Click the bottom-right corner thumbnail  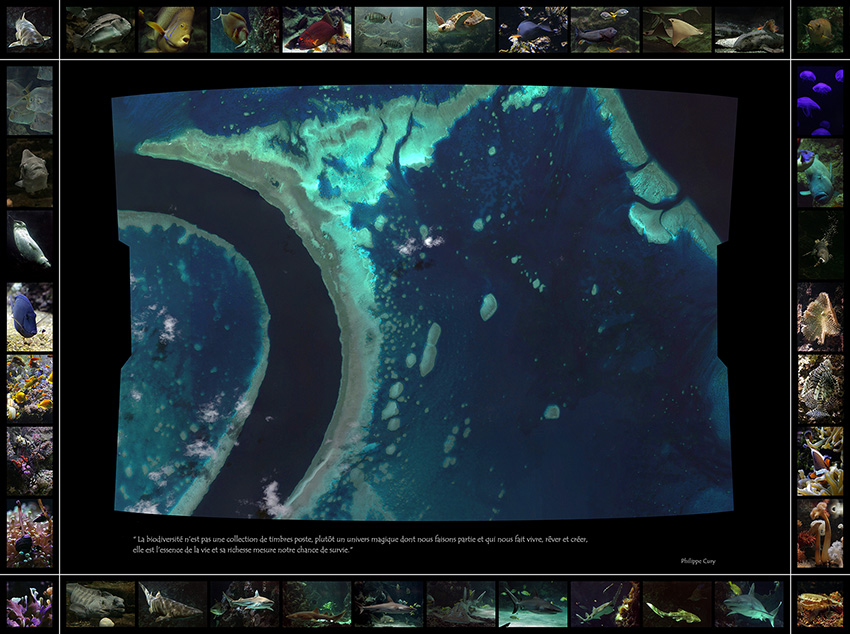820,604
